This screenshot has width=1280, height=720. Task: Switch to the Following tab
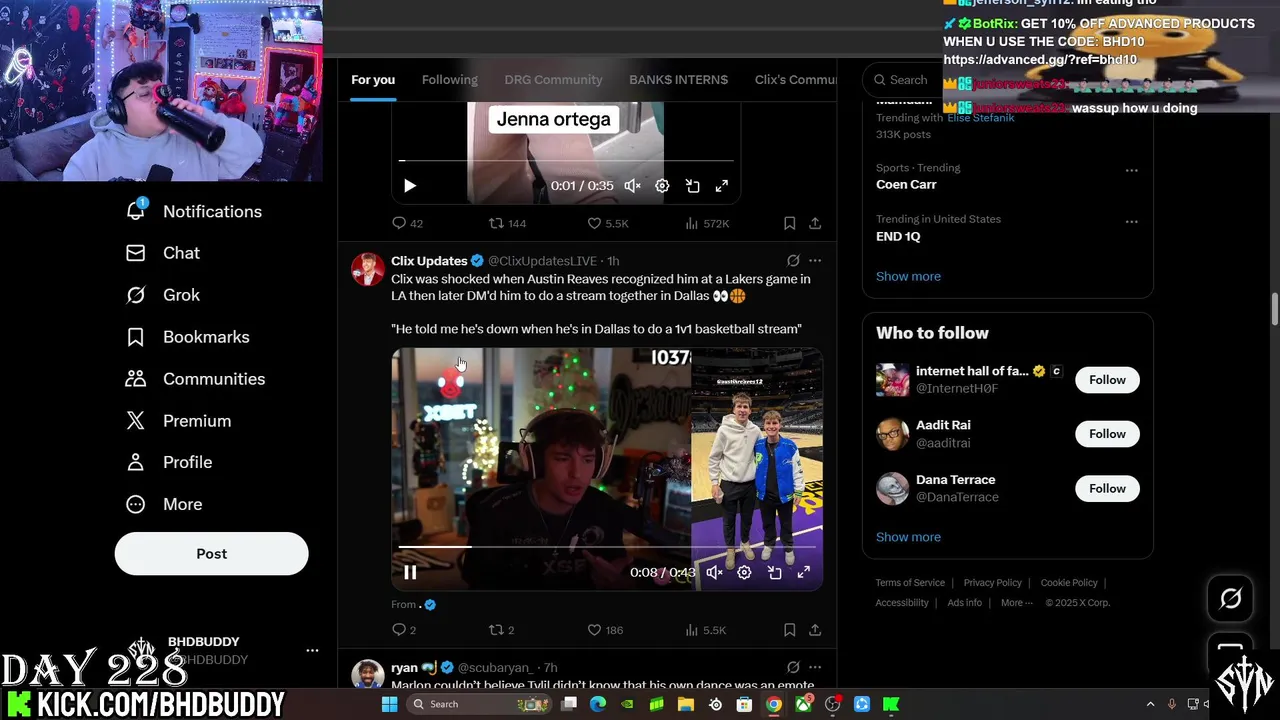coord(450,80)
